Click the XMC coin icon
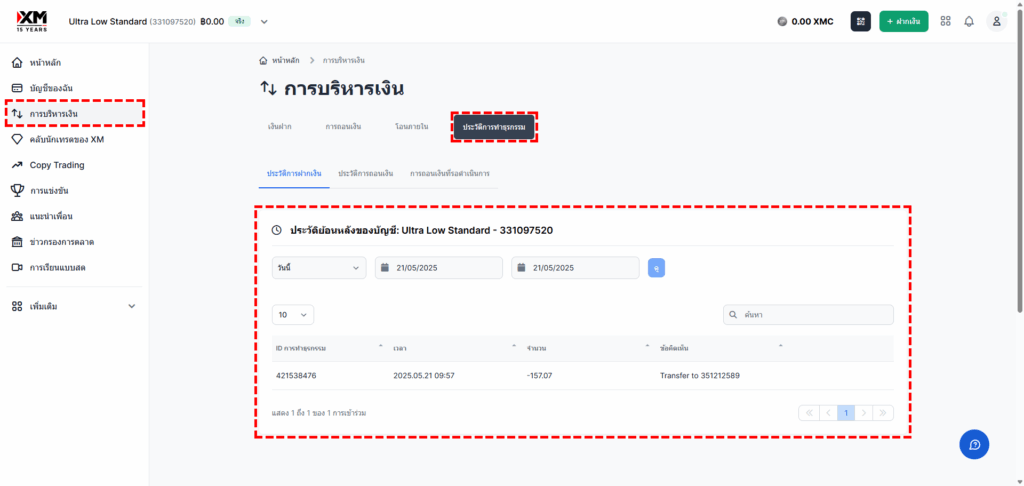The image size is (1024, 486). 782,22
